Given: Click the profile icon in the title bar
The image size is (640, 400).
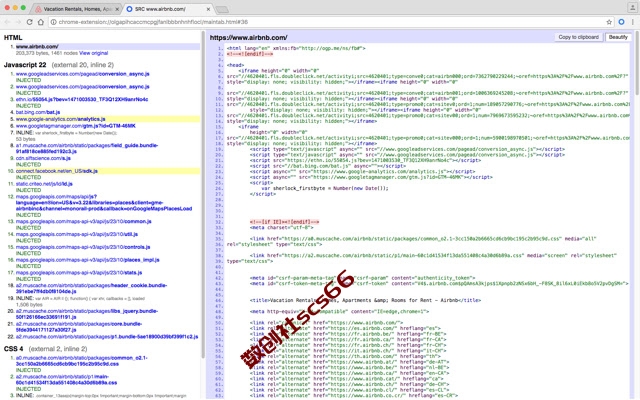Looking at the screenshot, I should point(632,7).
